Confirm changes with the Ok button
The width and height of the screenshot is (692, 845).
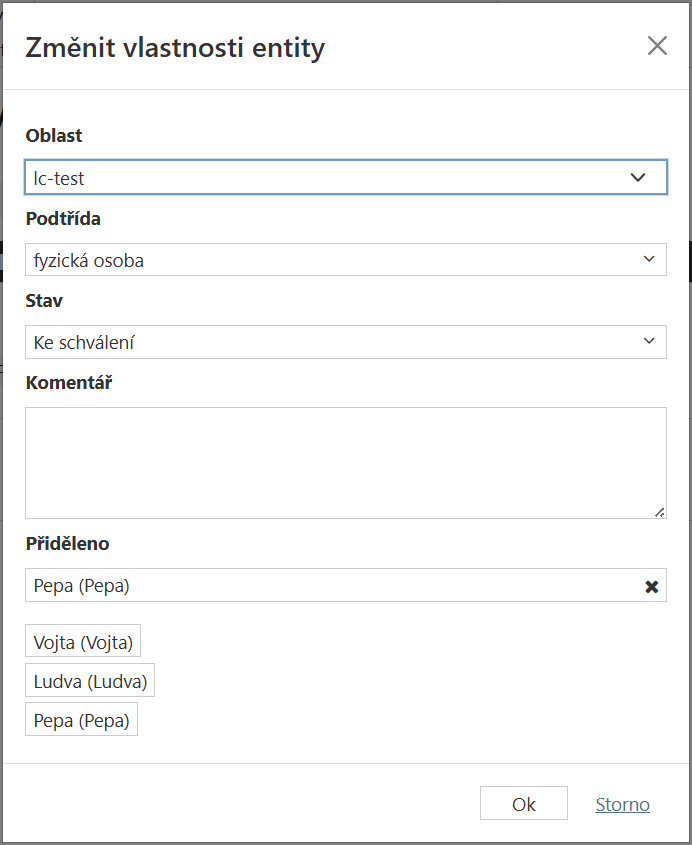(523, 803)
